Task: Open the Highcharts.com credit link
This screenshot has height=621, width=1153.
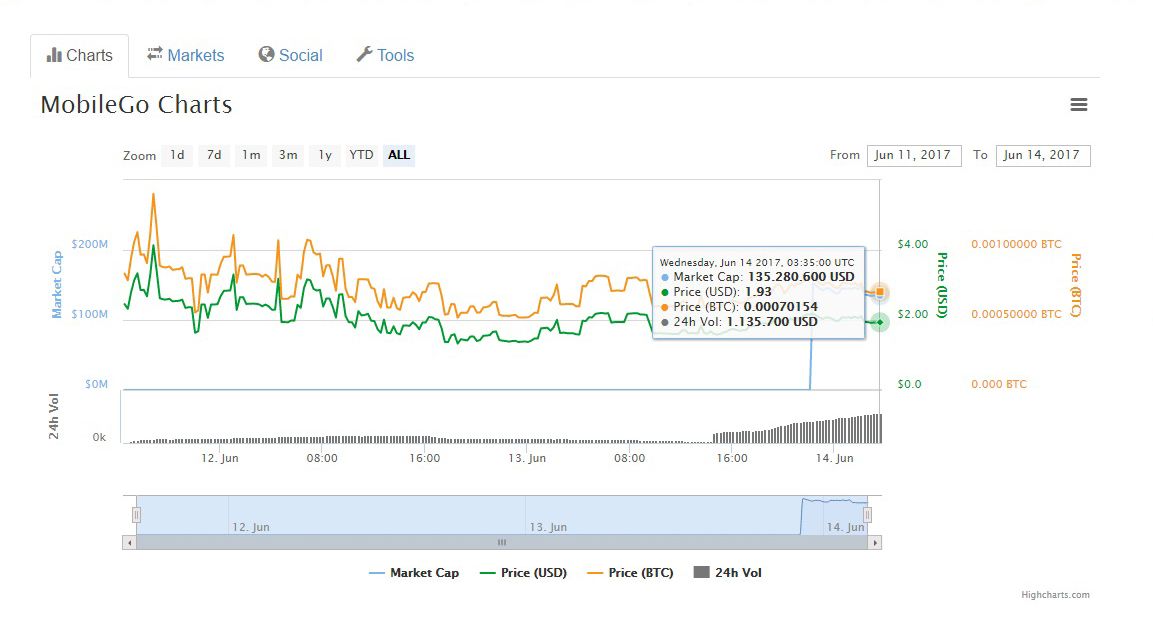Action: pyautogui.click(x=1055, y=595)
